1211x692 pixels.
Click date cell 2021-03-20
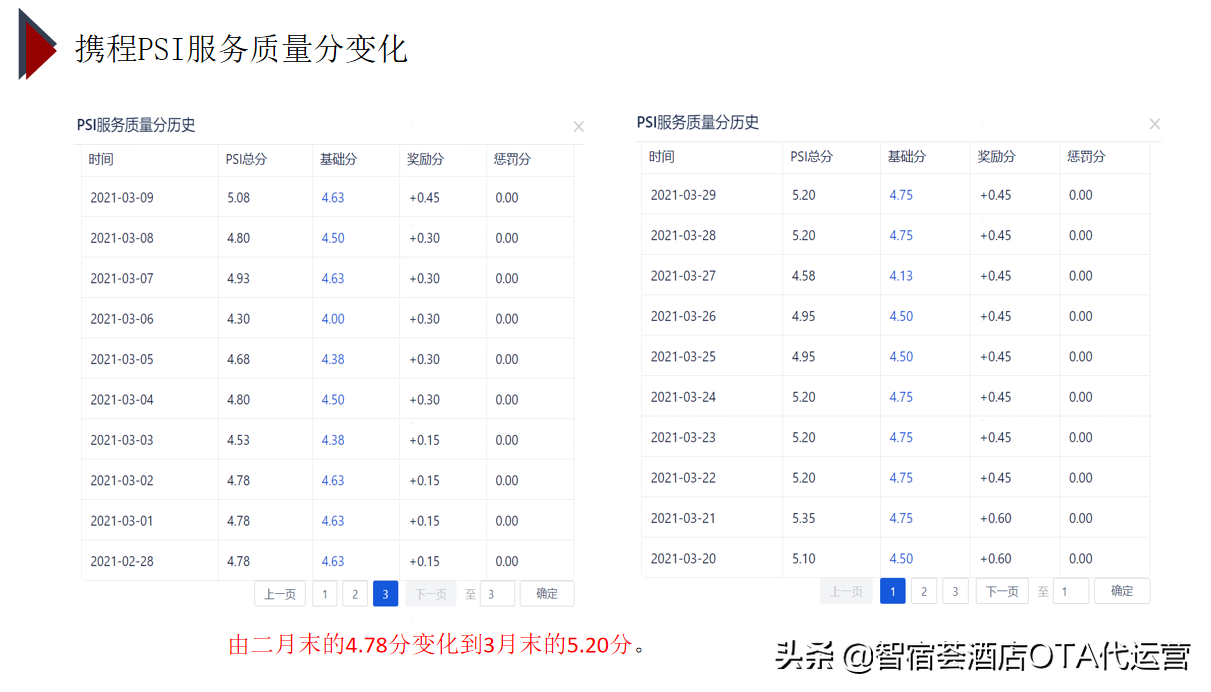tap(683, 558)
